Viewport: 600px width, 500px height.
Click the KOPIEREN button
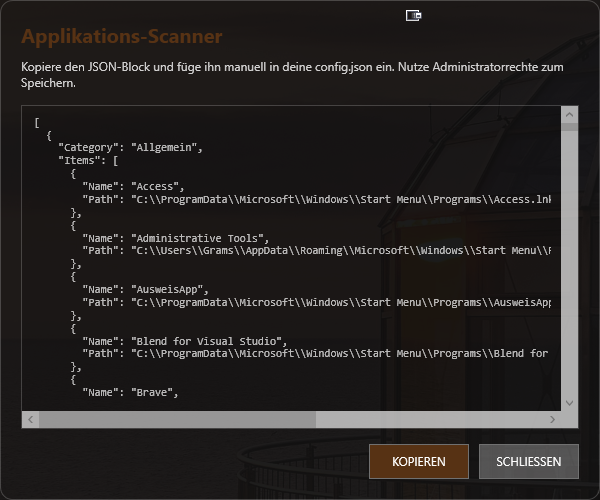pos(419,461)
